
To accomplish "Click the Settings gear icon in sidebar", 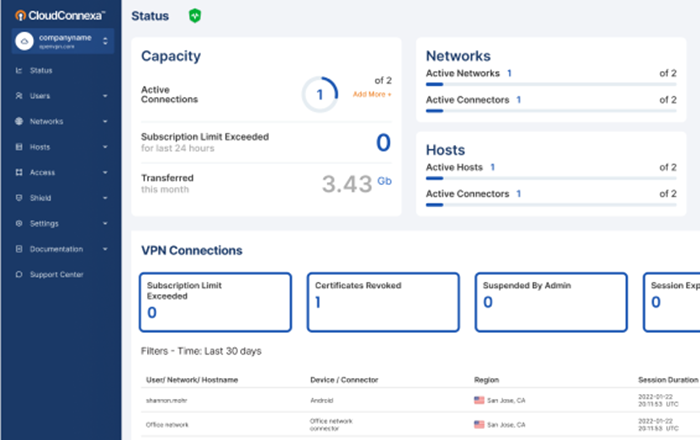I will pyautogui.click(x=19, y=223).
